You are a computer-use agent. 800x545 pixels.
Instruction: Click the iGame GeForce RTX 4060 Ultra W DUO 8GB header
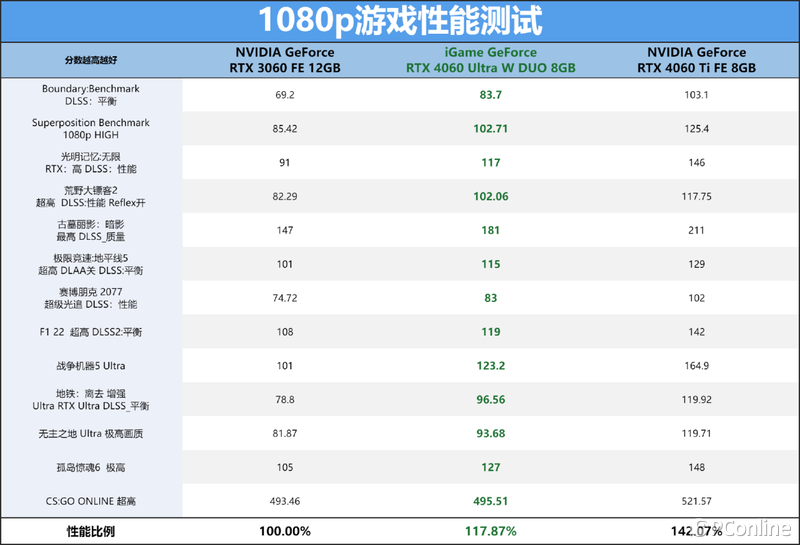click(x=490, y=60)
